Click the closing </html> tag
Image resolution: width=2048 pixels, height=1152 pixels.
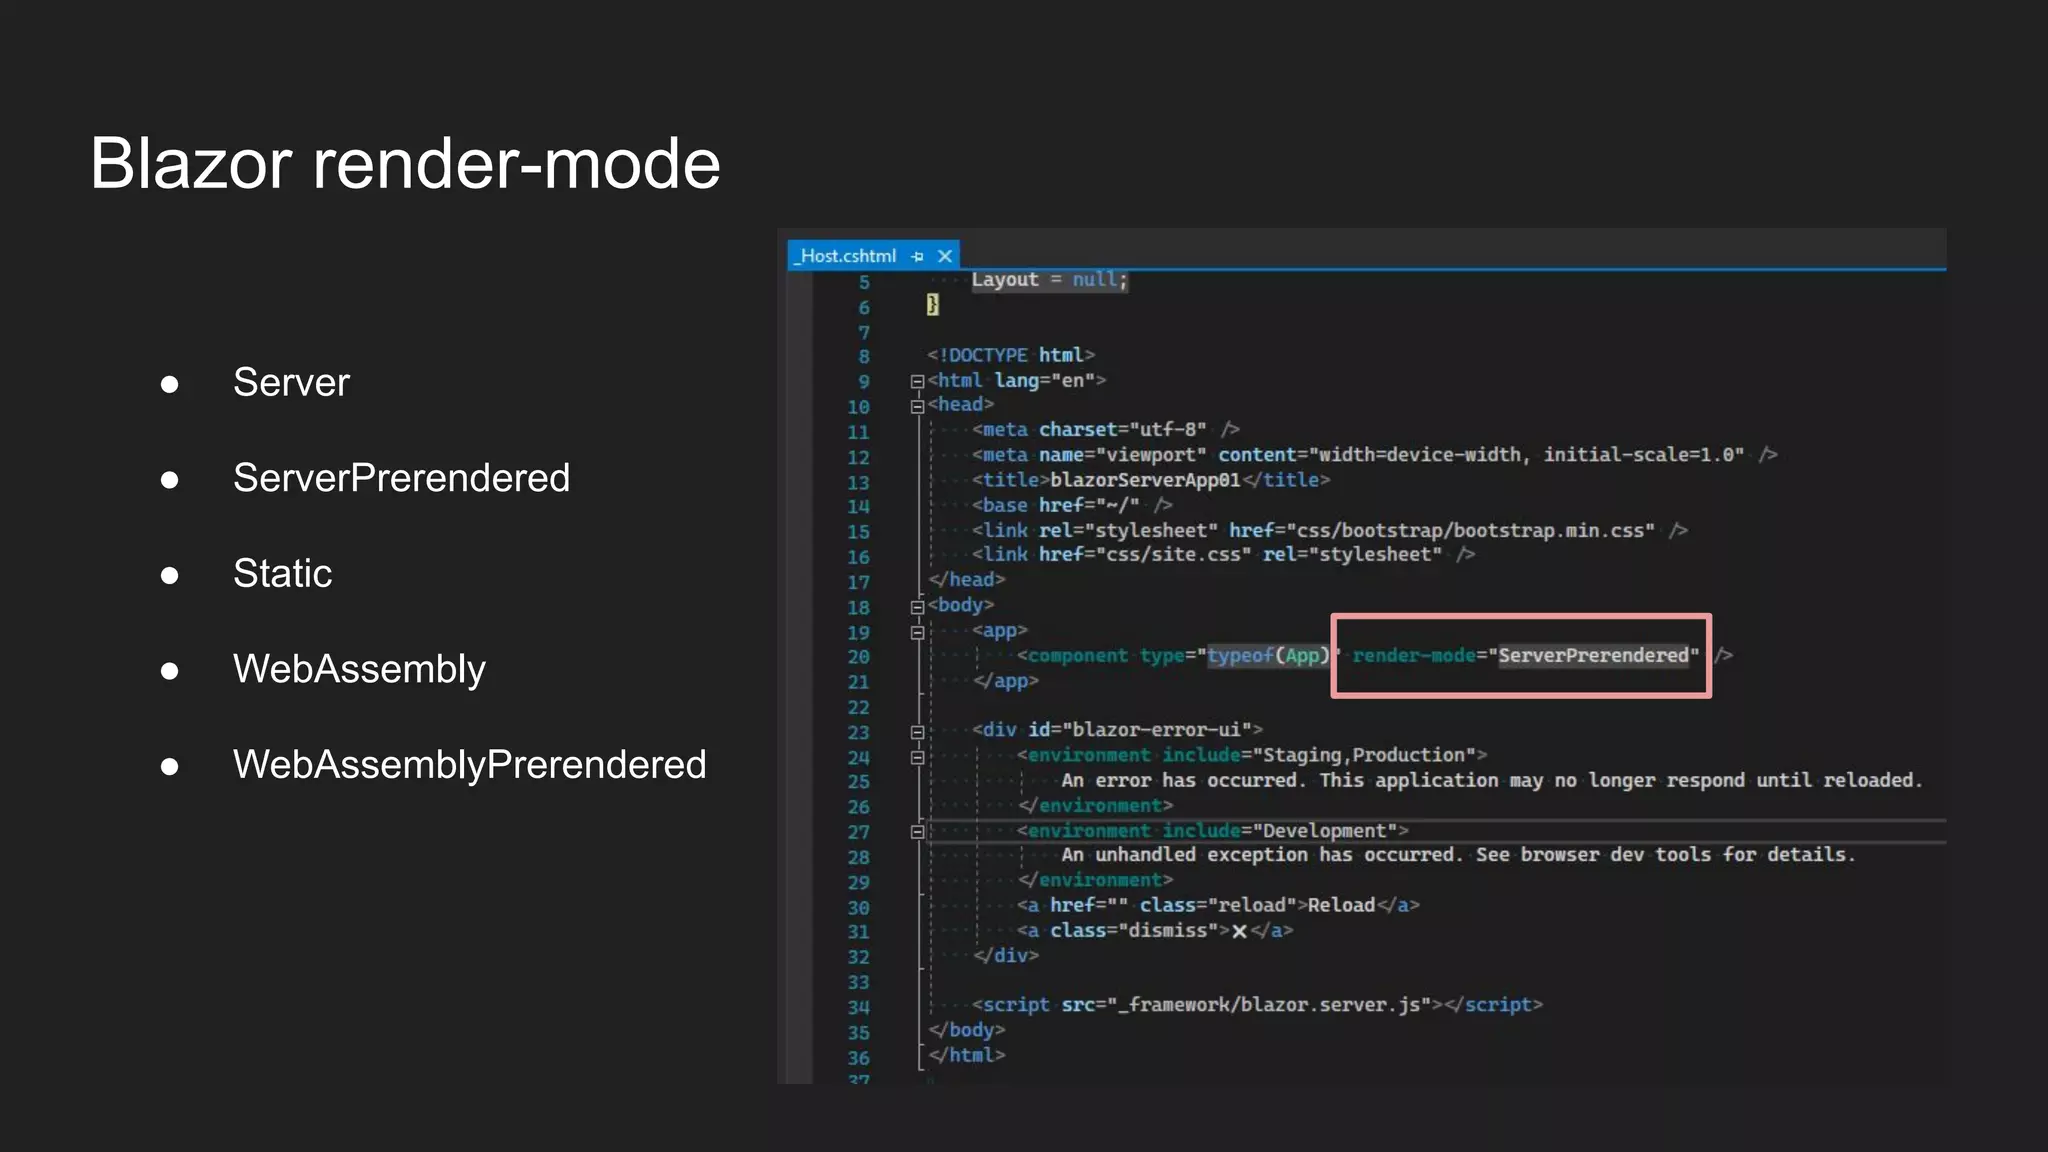(967, 1055)
